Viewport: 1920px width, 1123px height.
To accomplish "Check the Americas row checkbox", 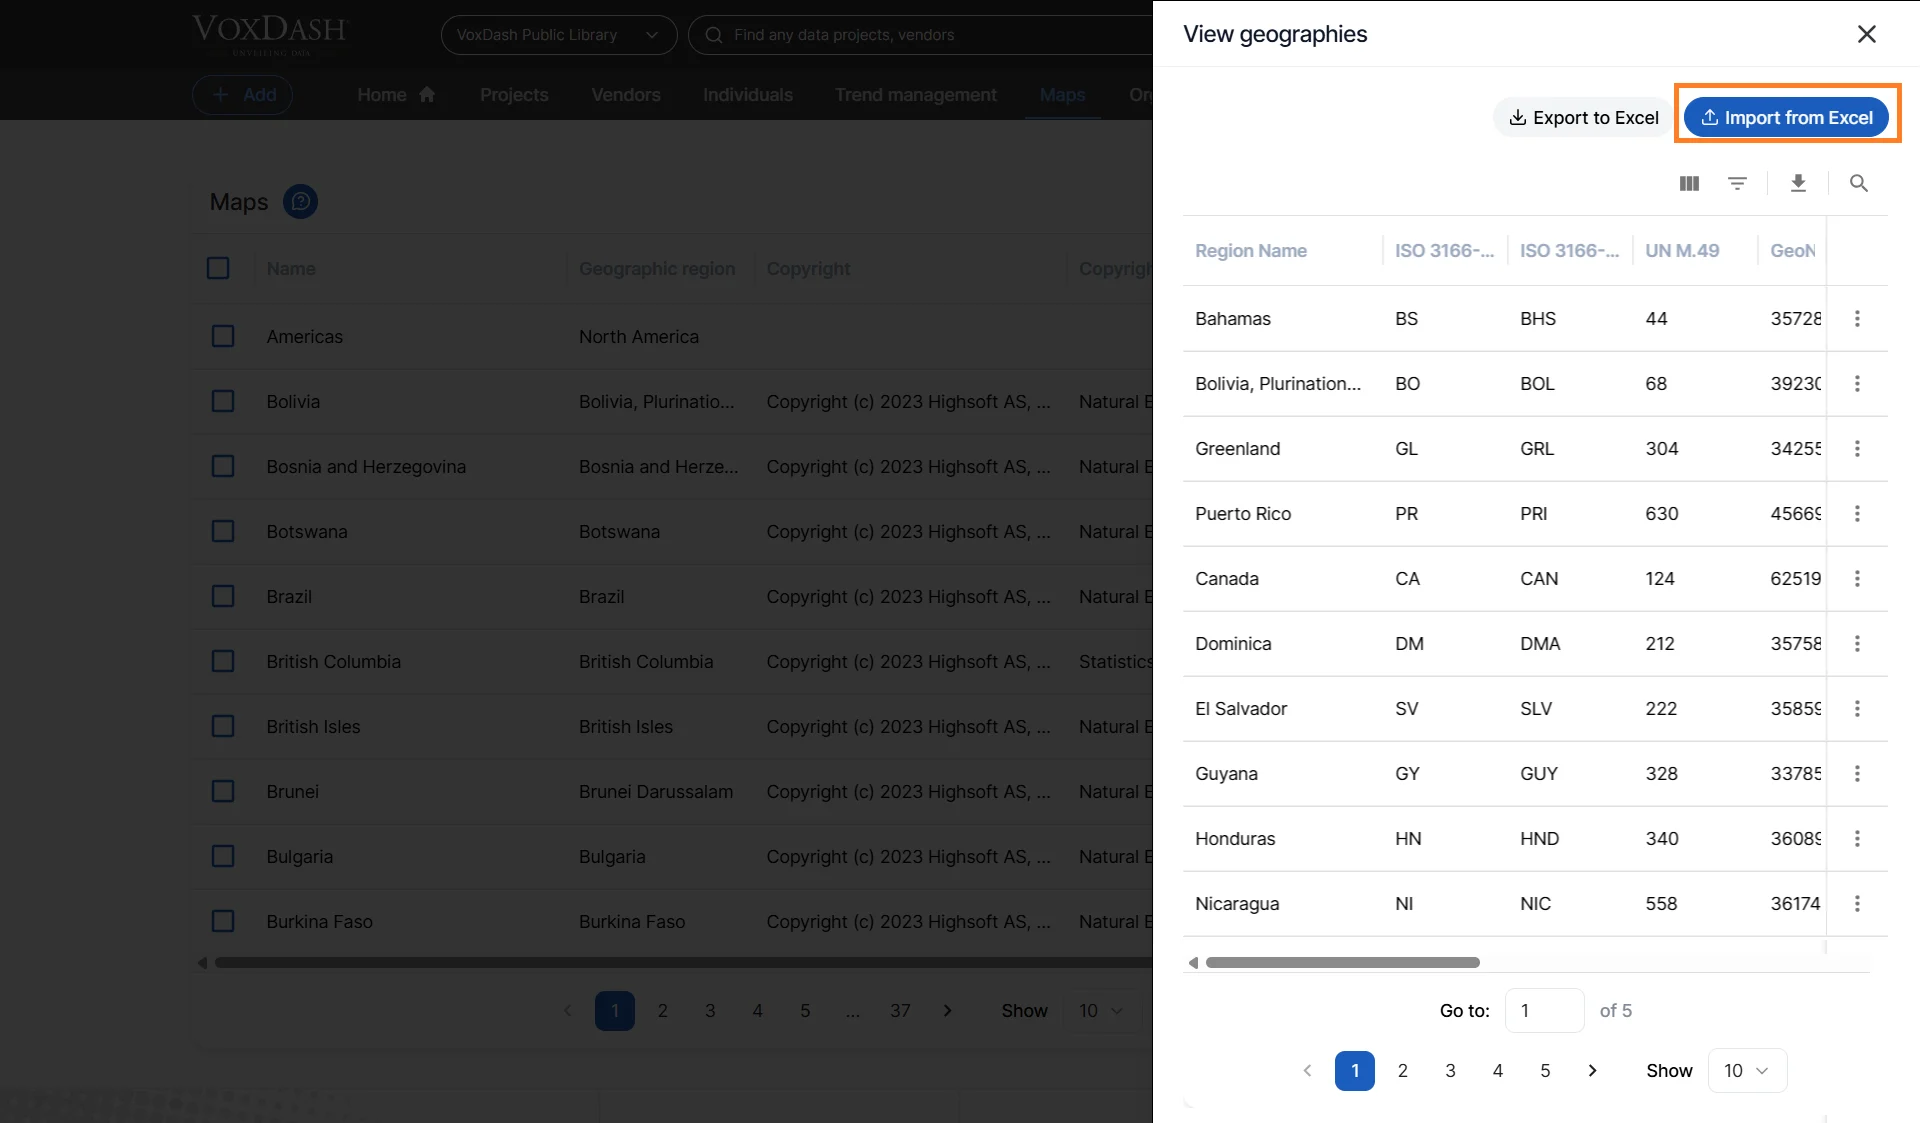I will coord(223,336).
